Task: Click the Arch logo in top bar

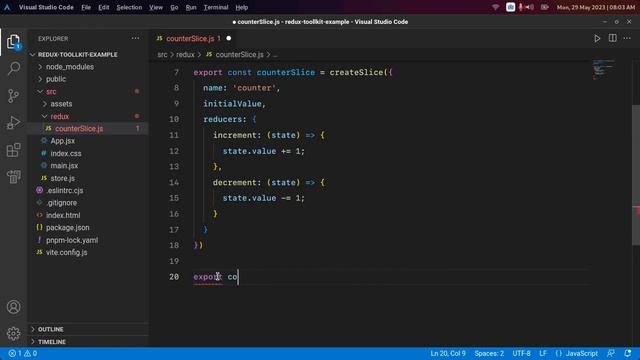Action: click(x=7, y=7)
